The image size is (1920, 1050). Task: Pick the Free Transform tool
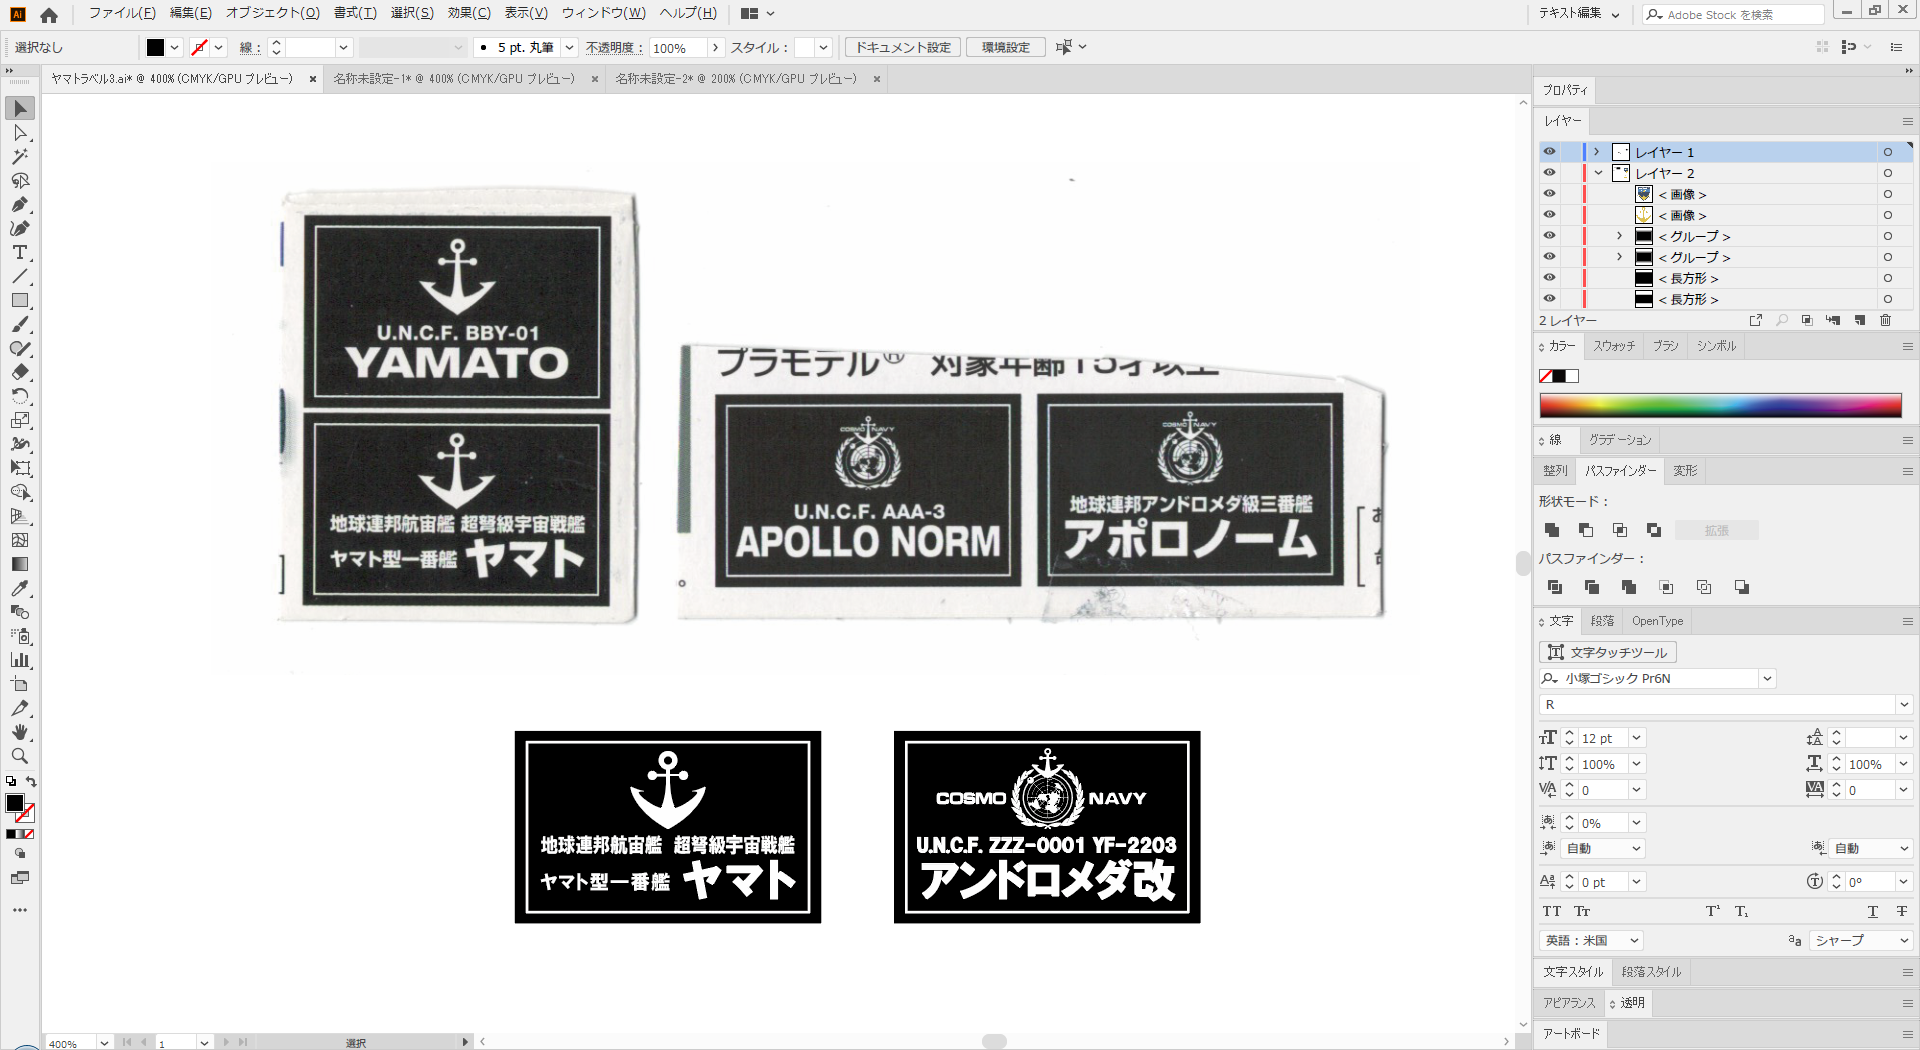20,468
